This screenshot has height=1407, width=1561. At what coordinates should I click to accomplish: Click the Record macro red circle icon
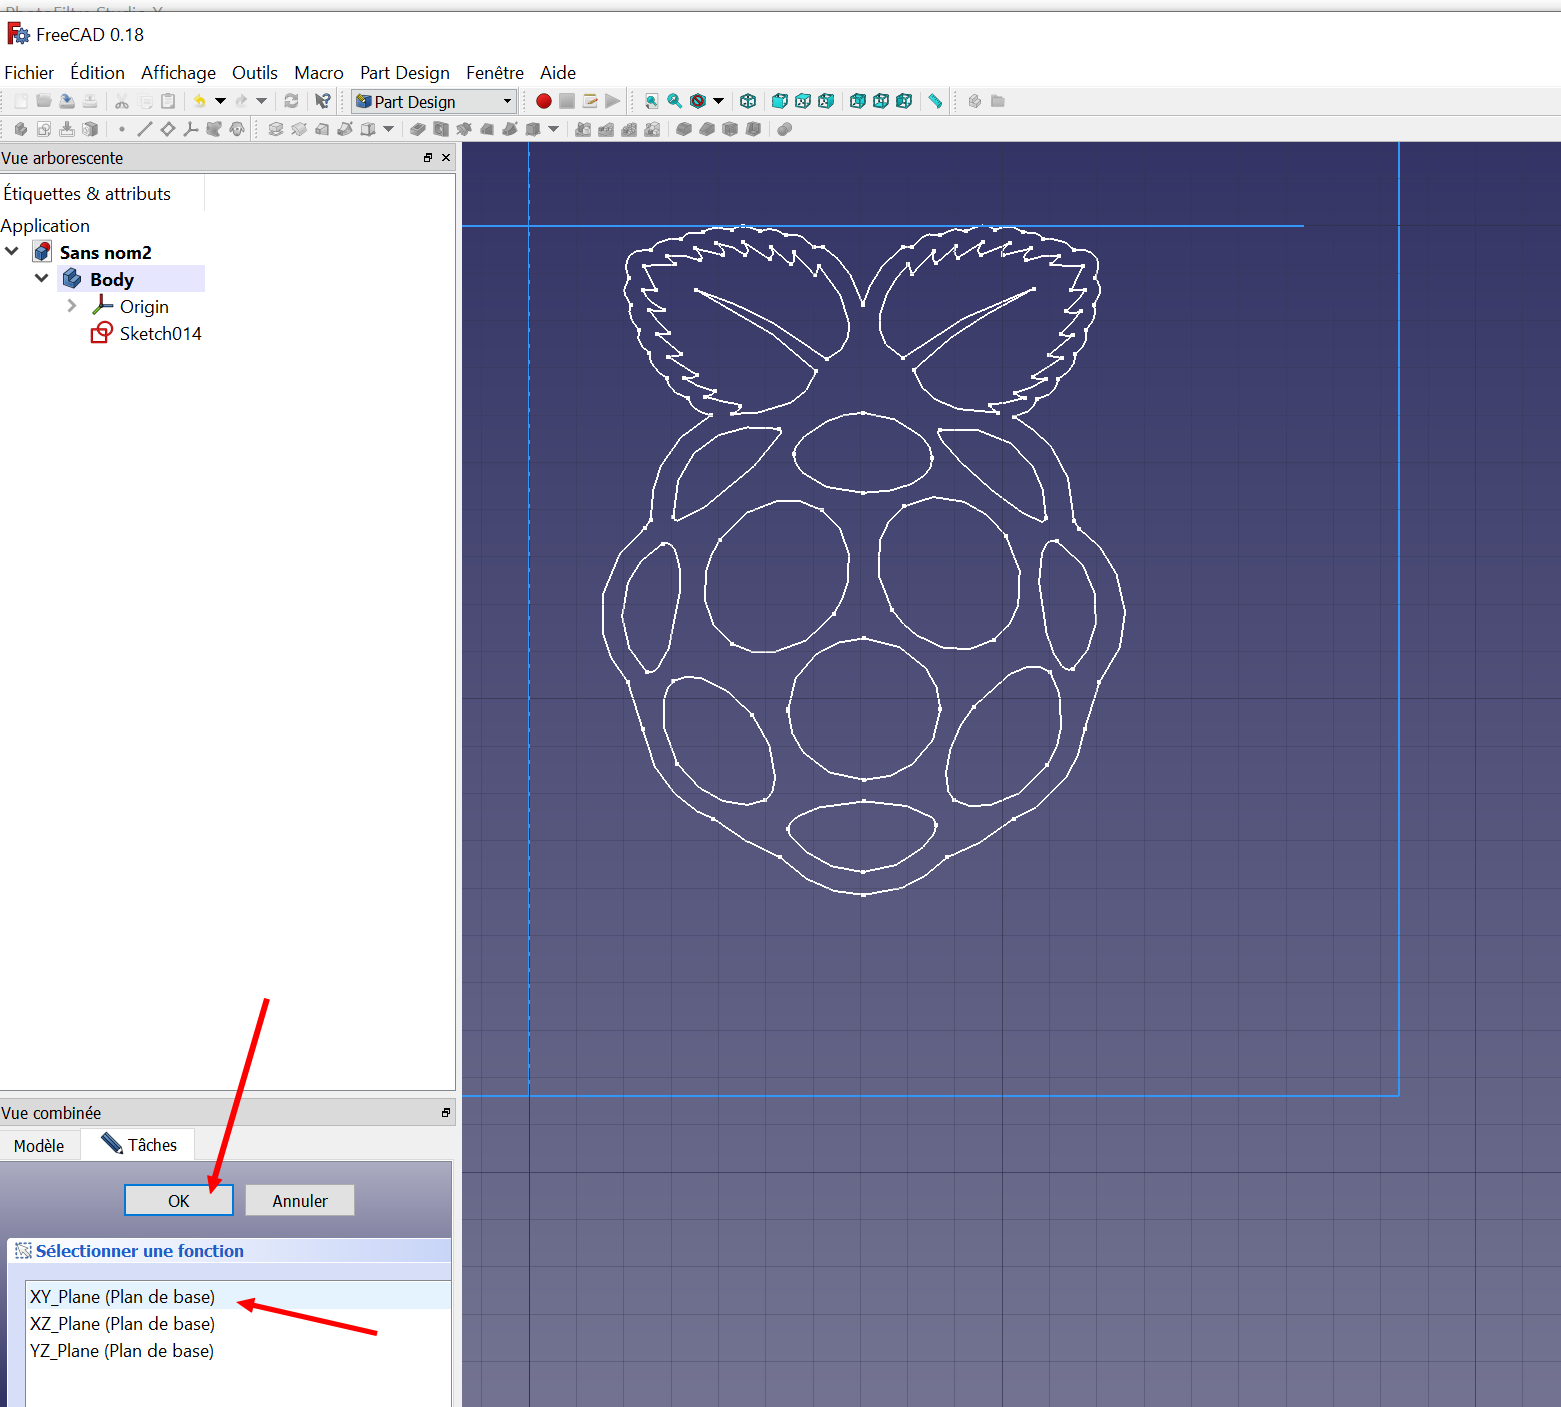coord(544,101)
